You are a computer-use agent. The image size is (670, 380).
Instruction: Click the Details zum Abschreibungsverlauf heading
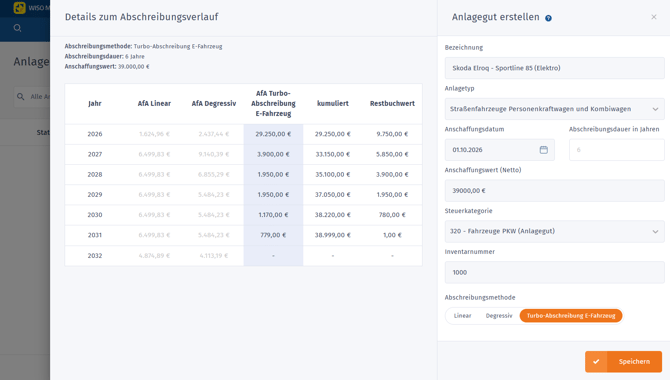coord(141,17)
